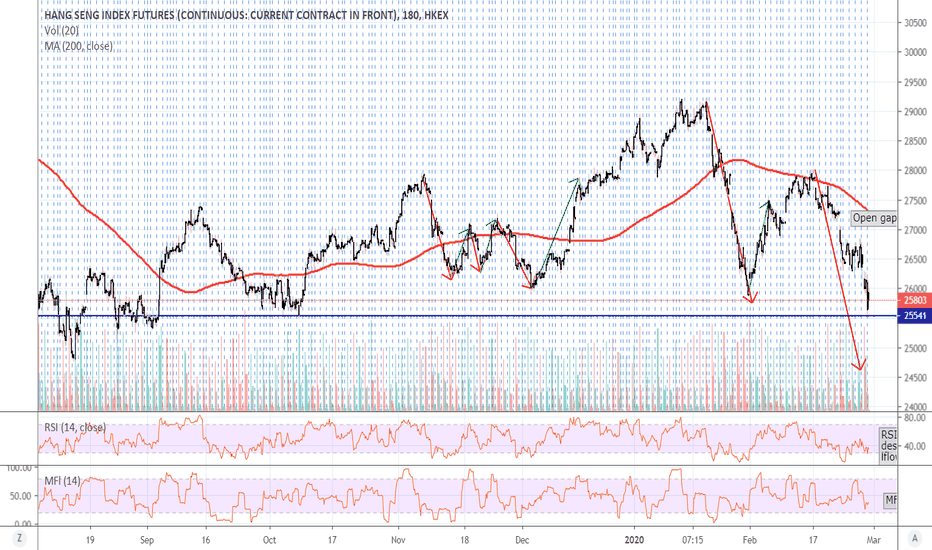Click the 18 date label on time axis
The height and width of the screenshot is (550, 932).
[464, 540]
